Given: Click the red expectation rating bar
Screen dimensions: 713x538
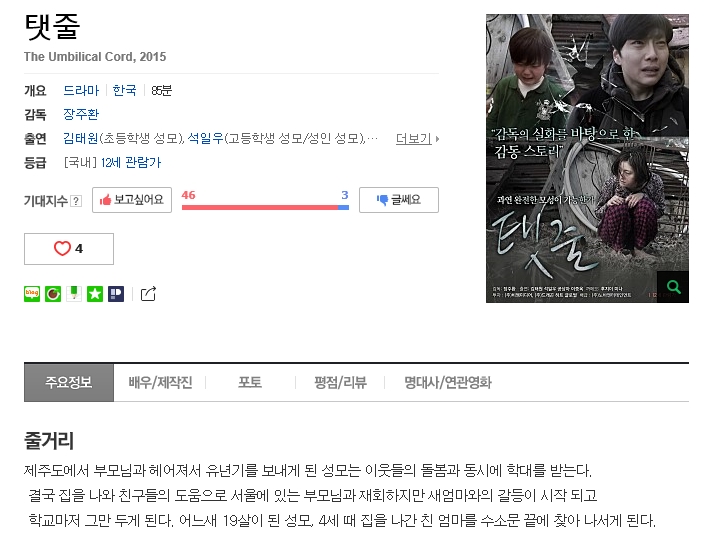Looking at the screenshot, I should pyautogui.click(x=260, y=207).
